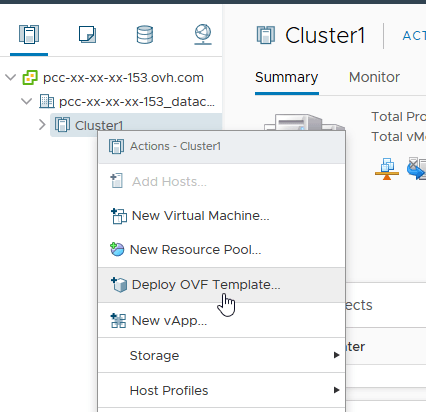Click the New Virtual Machine icon
Viewport: 426px width, 412px height.
[x=119, y=216]
